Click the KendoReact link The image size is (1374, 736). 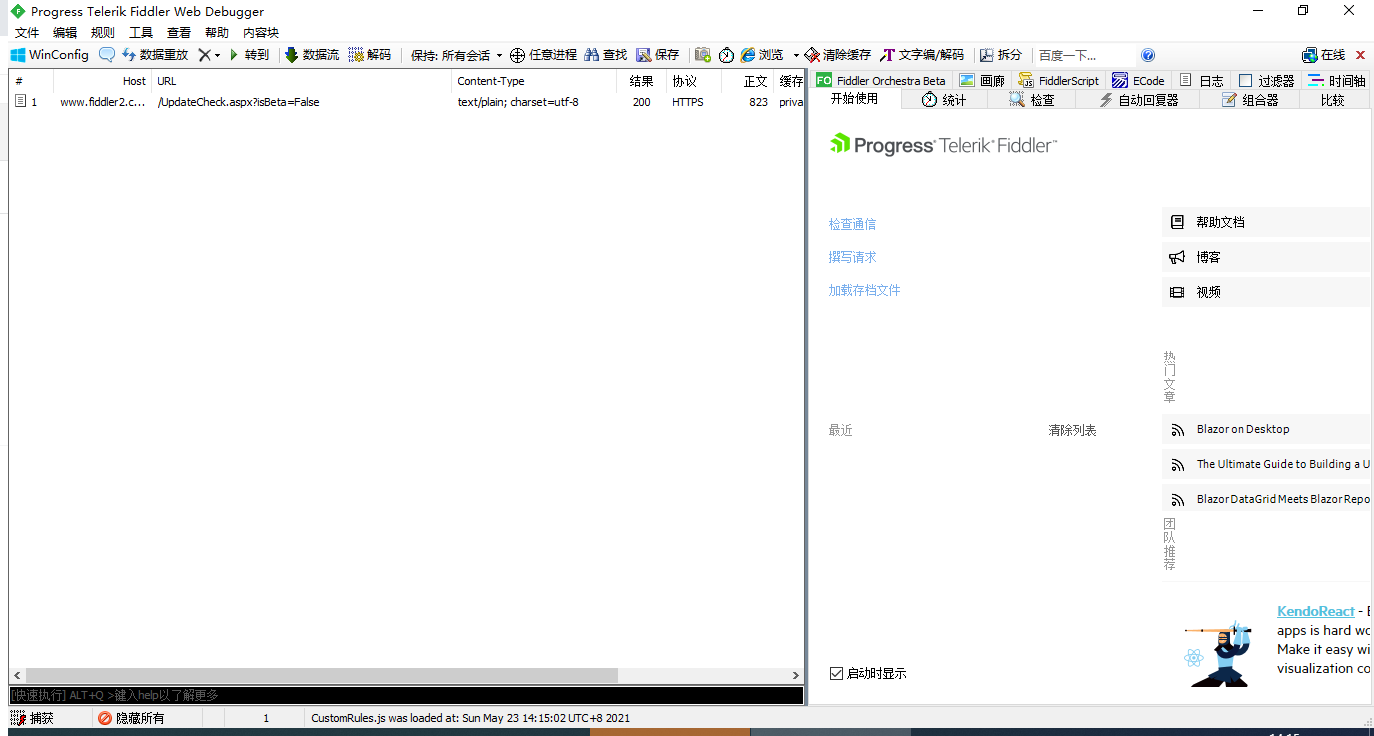click(x=1315, y=611)
